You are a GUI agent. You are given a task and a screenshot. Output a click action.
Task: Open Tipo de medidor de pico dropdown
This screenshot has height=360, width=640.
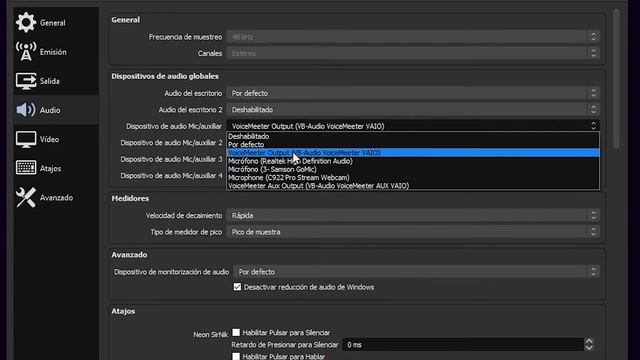413,232
